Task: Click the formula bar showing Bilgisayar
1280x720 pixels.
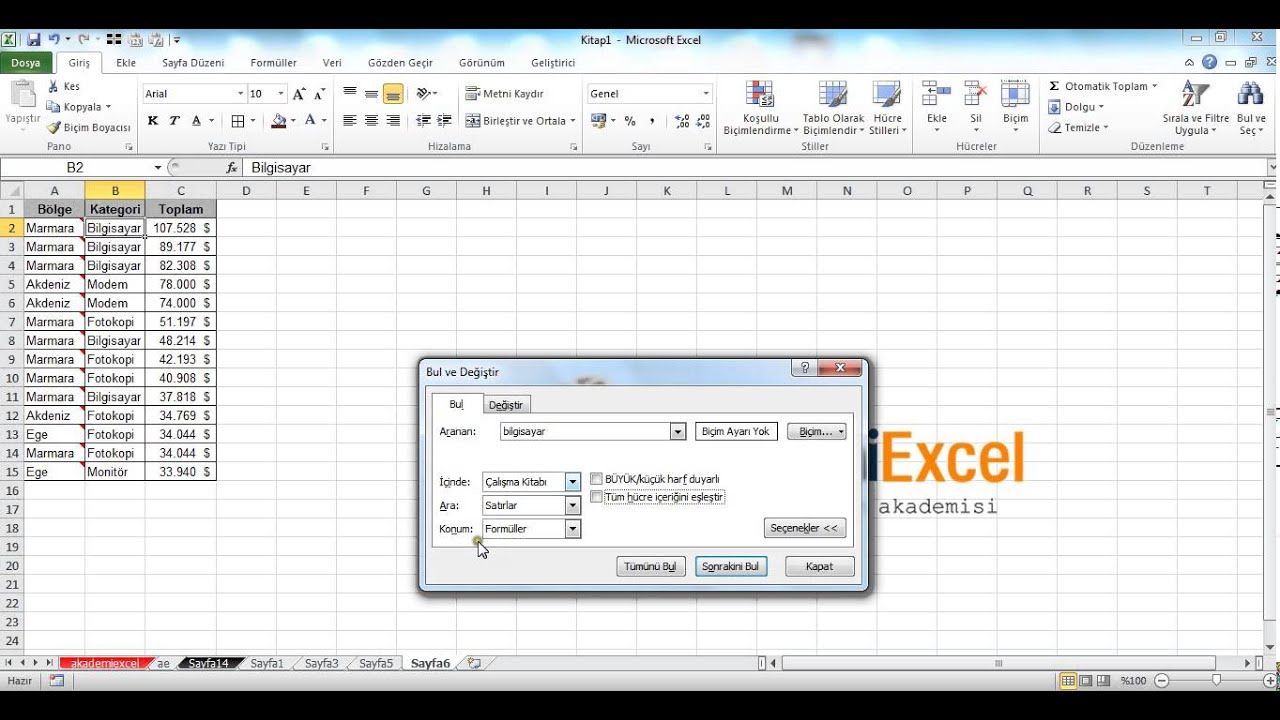Action: (x=755, y=168)
